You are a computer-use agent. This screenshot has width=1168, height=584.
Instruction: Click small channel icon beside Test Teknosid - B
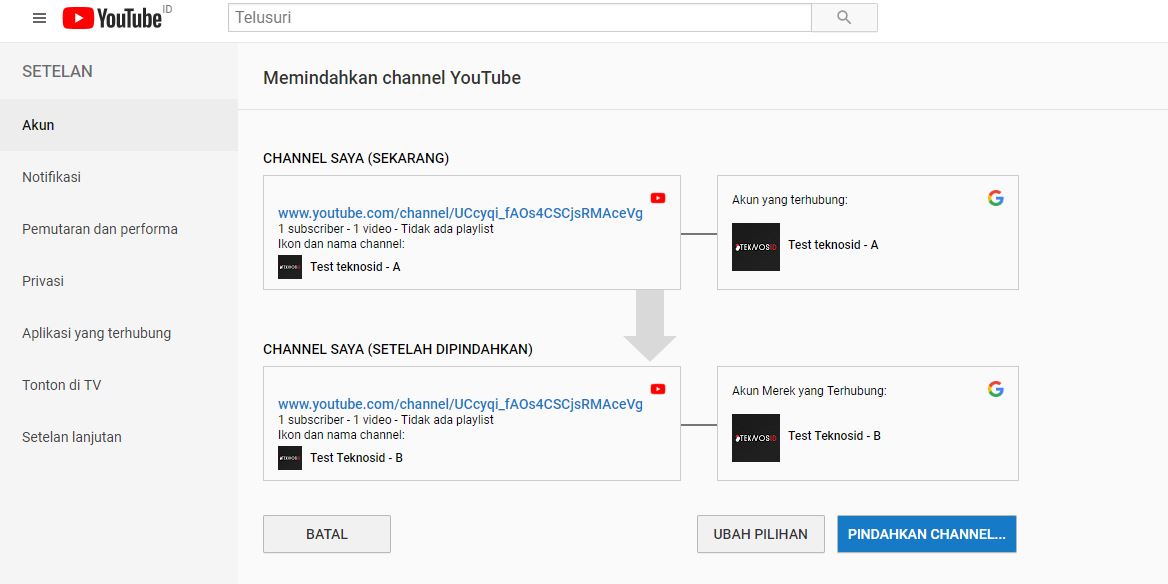pyautogui.click(x=290, y=458)
